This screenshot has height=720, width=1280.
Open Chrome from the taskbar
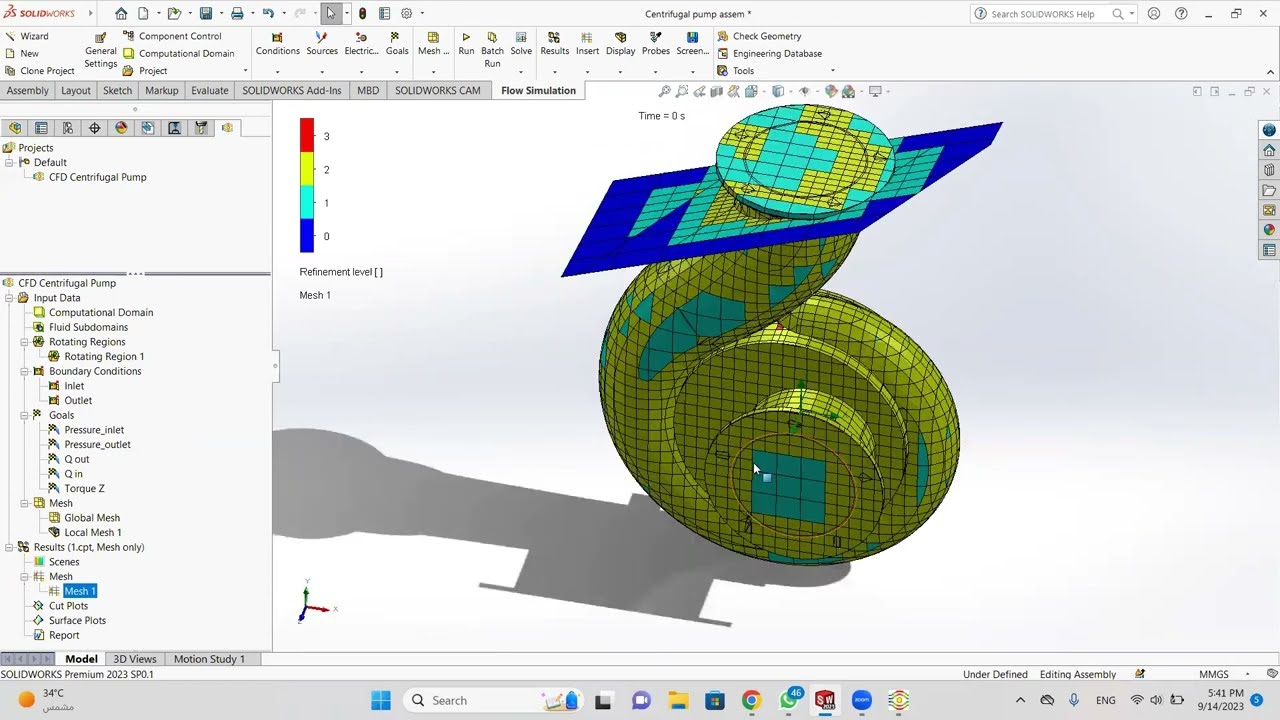click(751, 700)
